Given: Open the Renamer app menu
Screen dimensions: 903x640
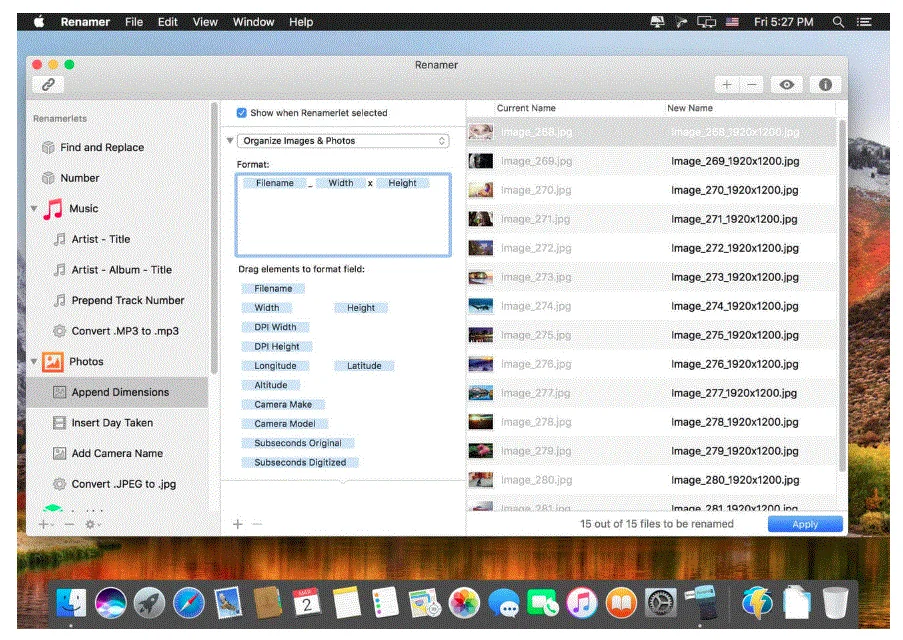Looking at the screenshot, I should point(85,22).
